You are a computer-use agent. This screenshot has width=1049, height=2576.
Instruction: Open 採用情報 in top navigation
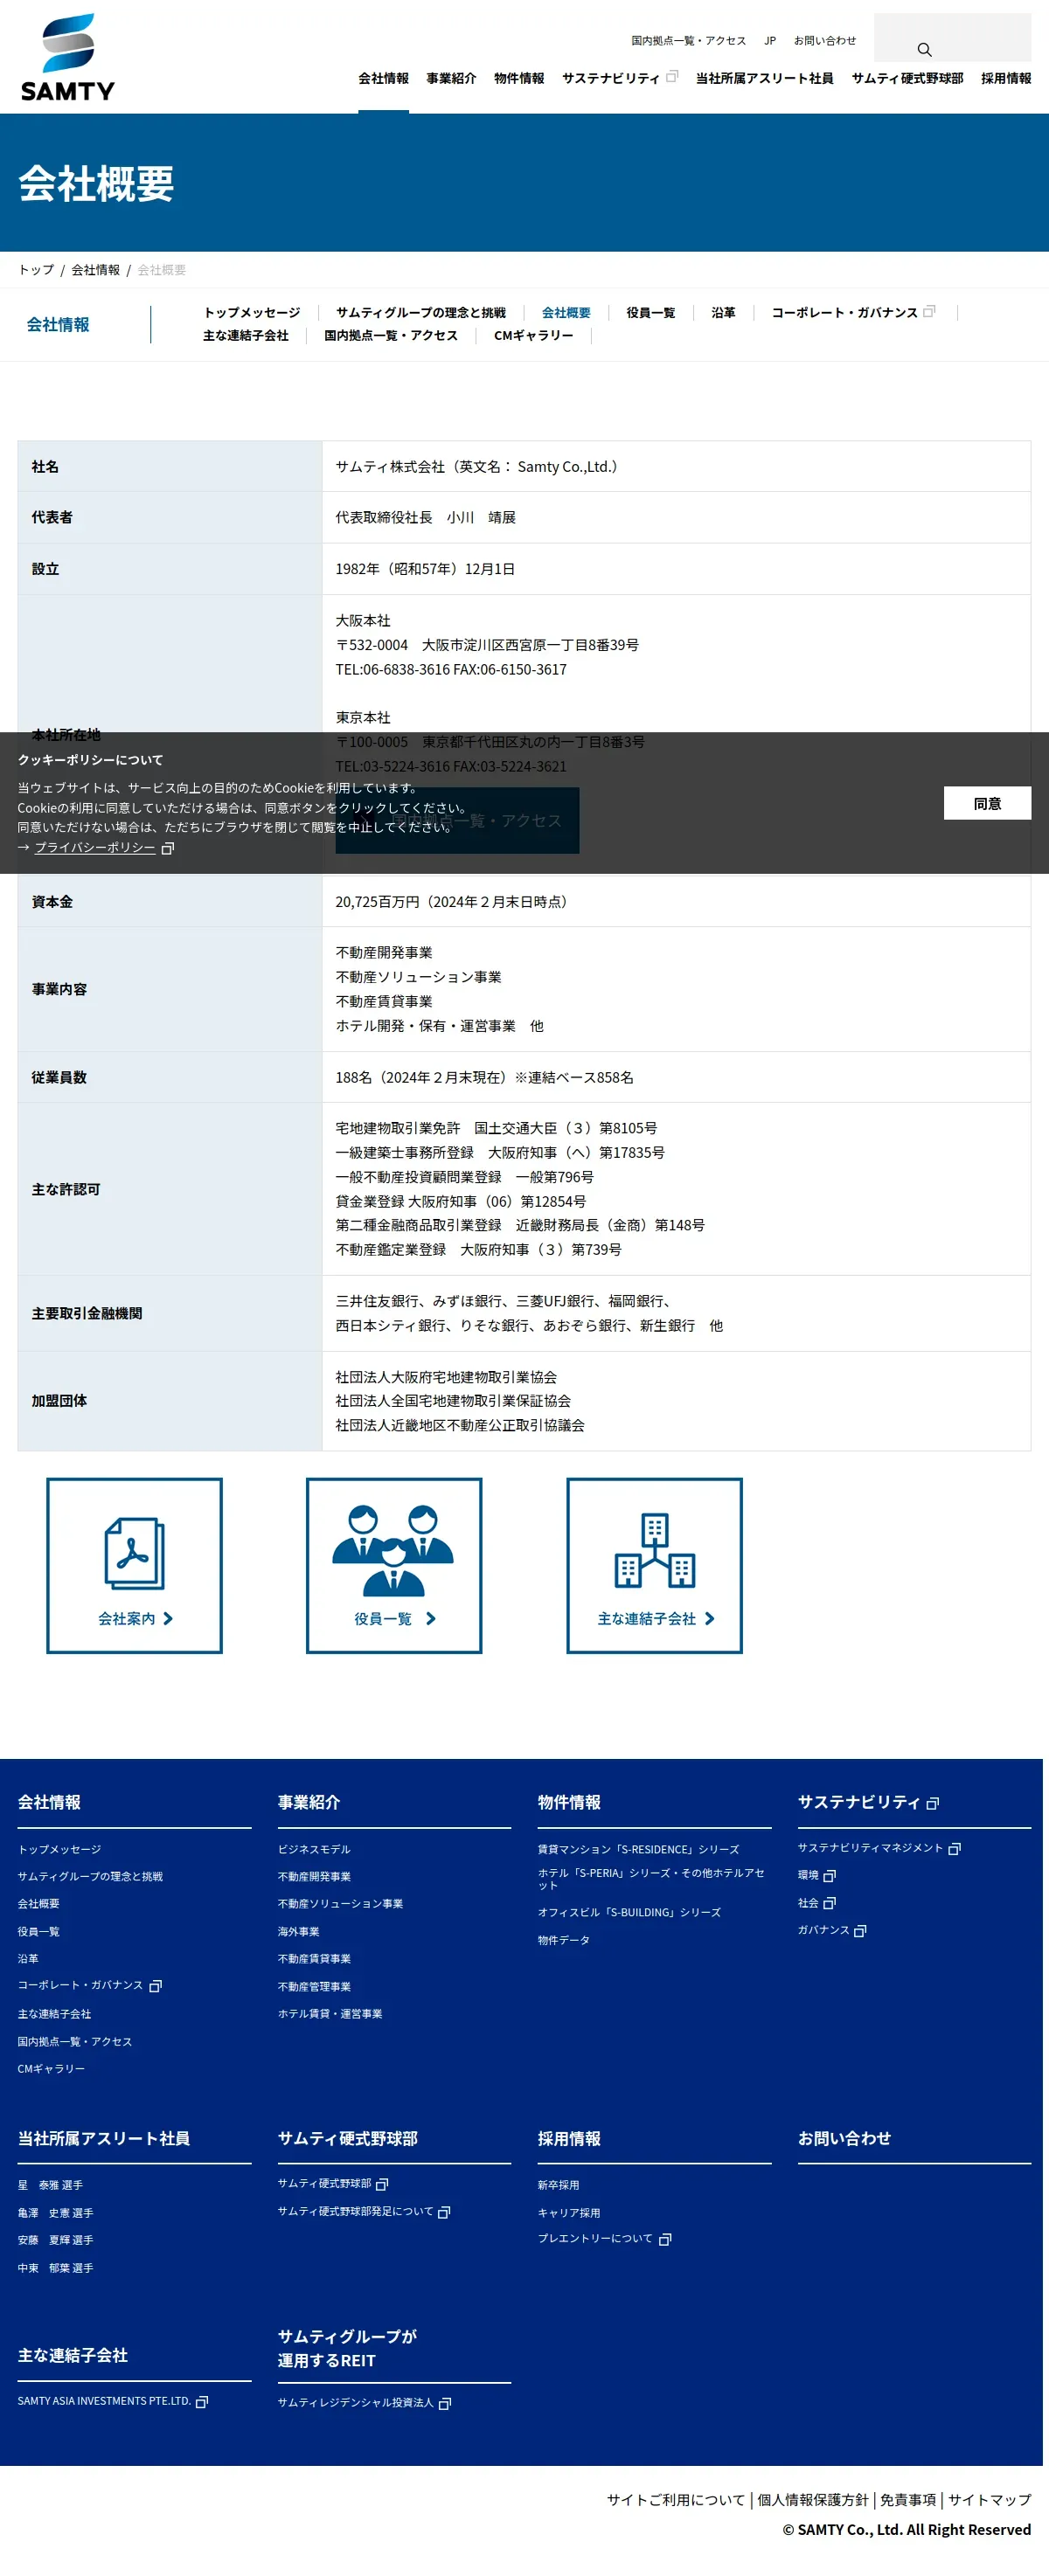(1006, 78)
